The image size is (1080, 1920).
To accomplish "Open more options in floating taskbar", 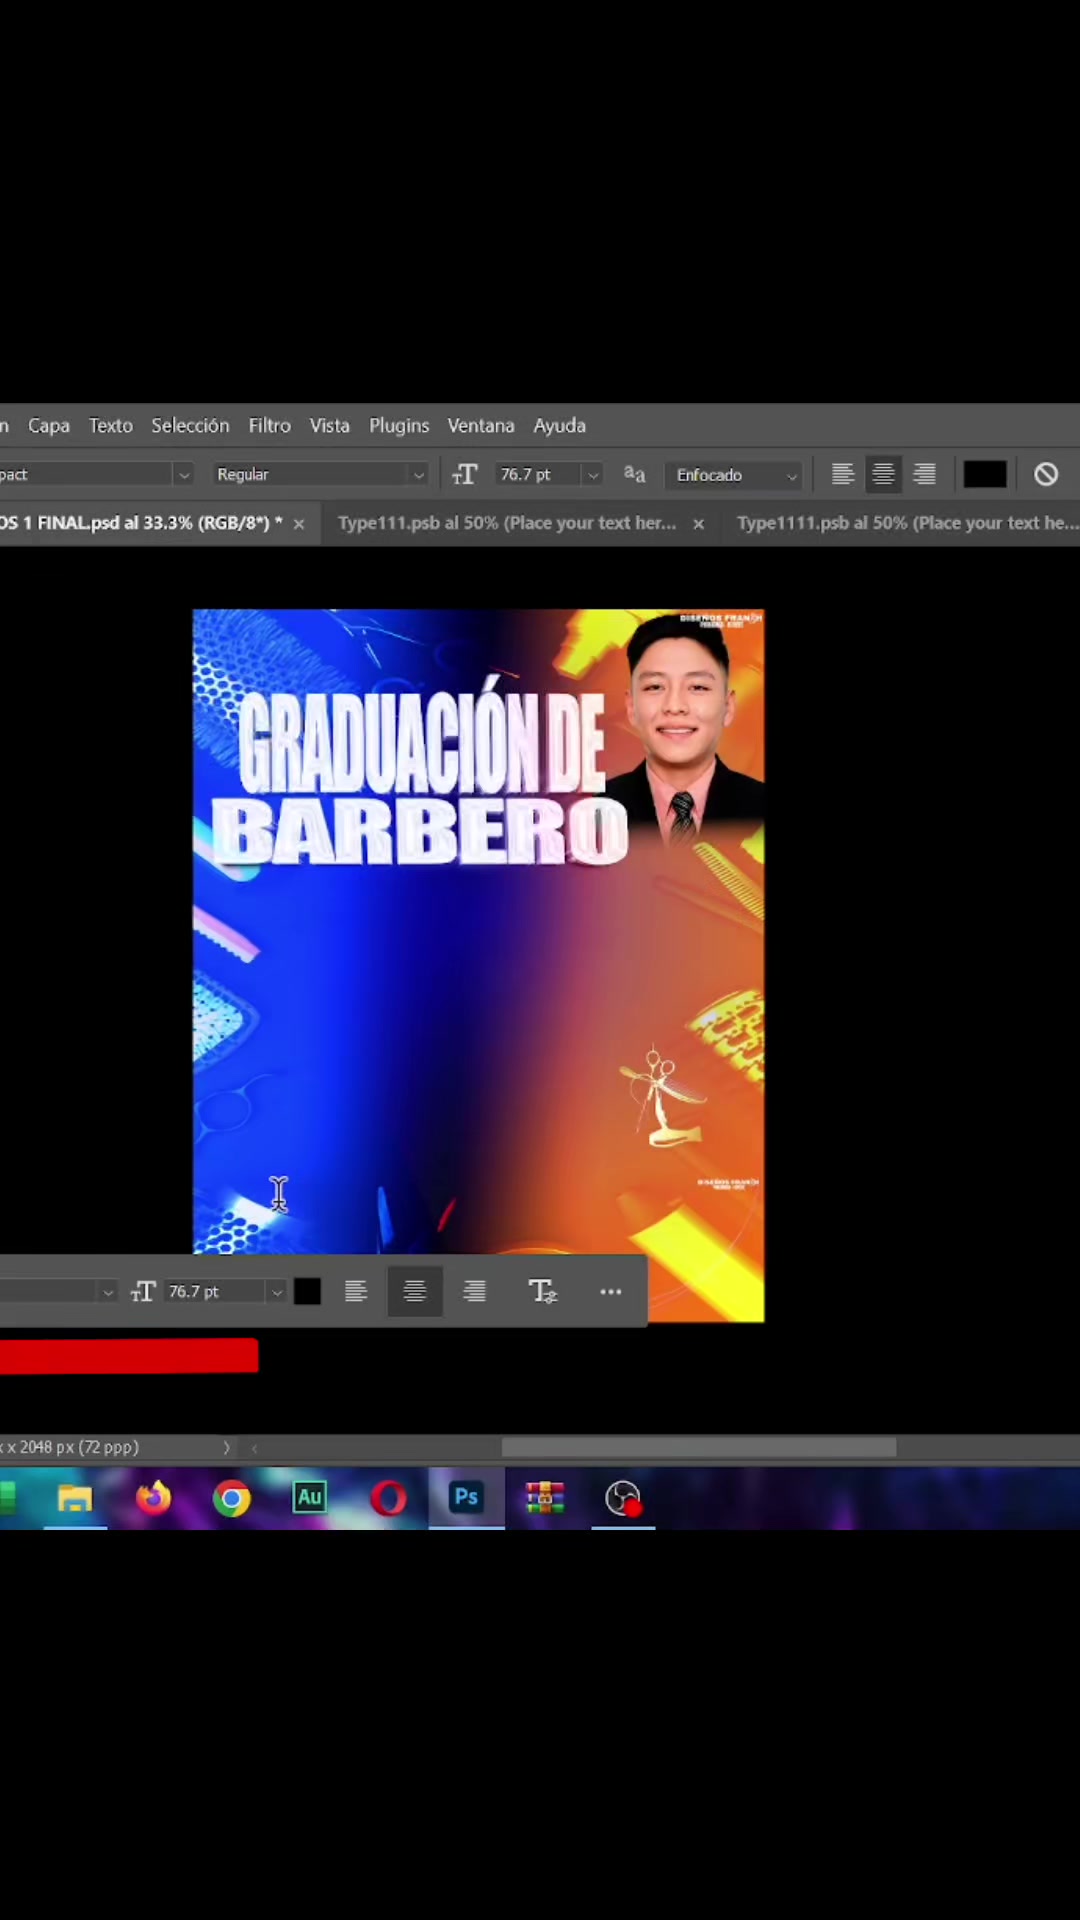I will (611, 1292).
